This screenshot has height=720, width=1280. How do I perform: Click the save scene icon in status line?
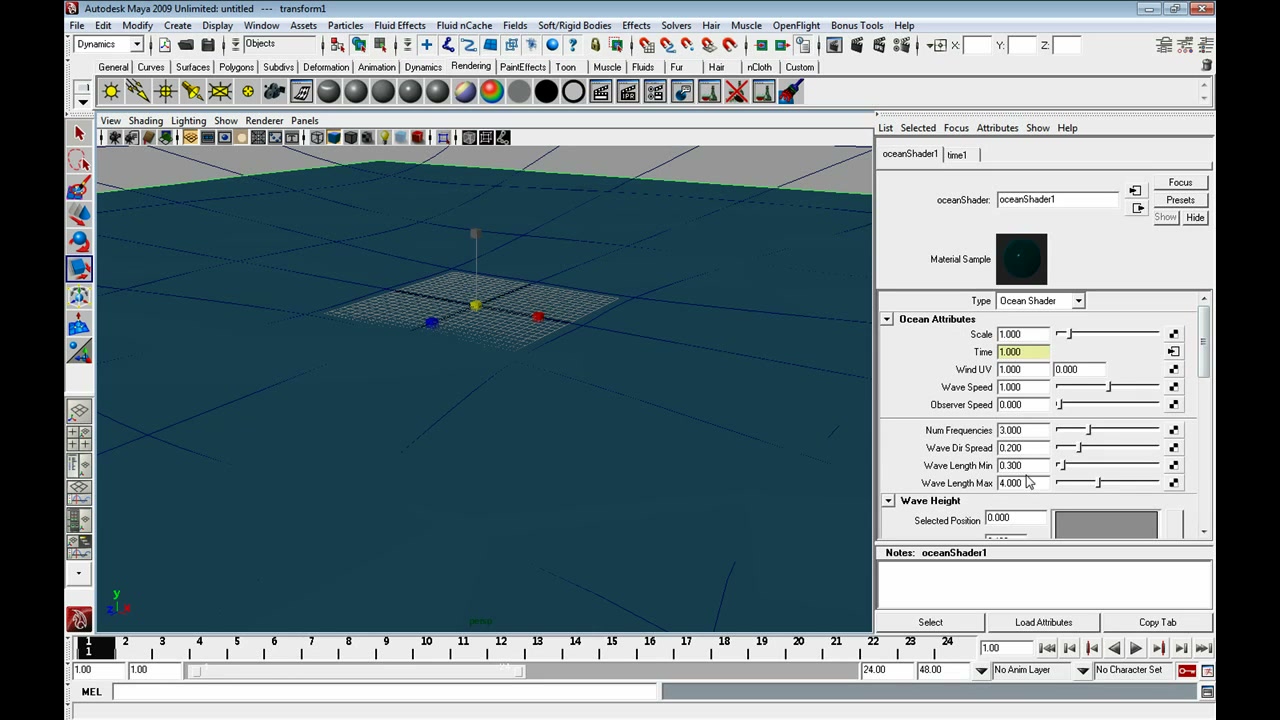click(x=208, y=45)
